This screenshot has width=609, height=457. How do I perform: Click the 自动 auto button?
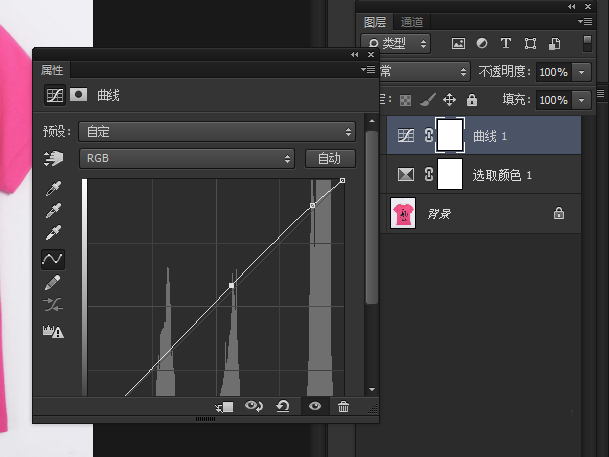329,158
